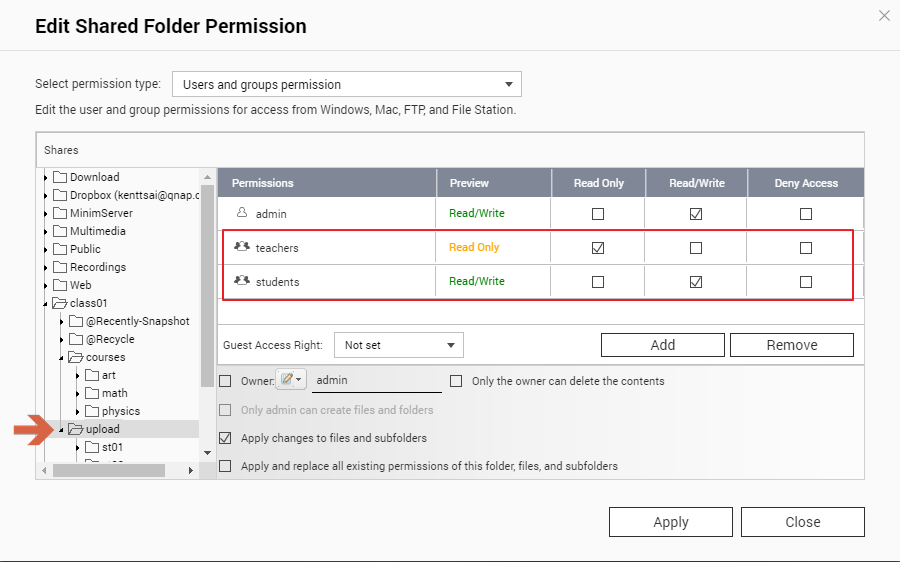Click the math folder icon
The width and height of the screenshot is (900, 562).
(92, 393)
